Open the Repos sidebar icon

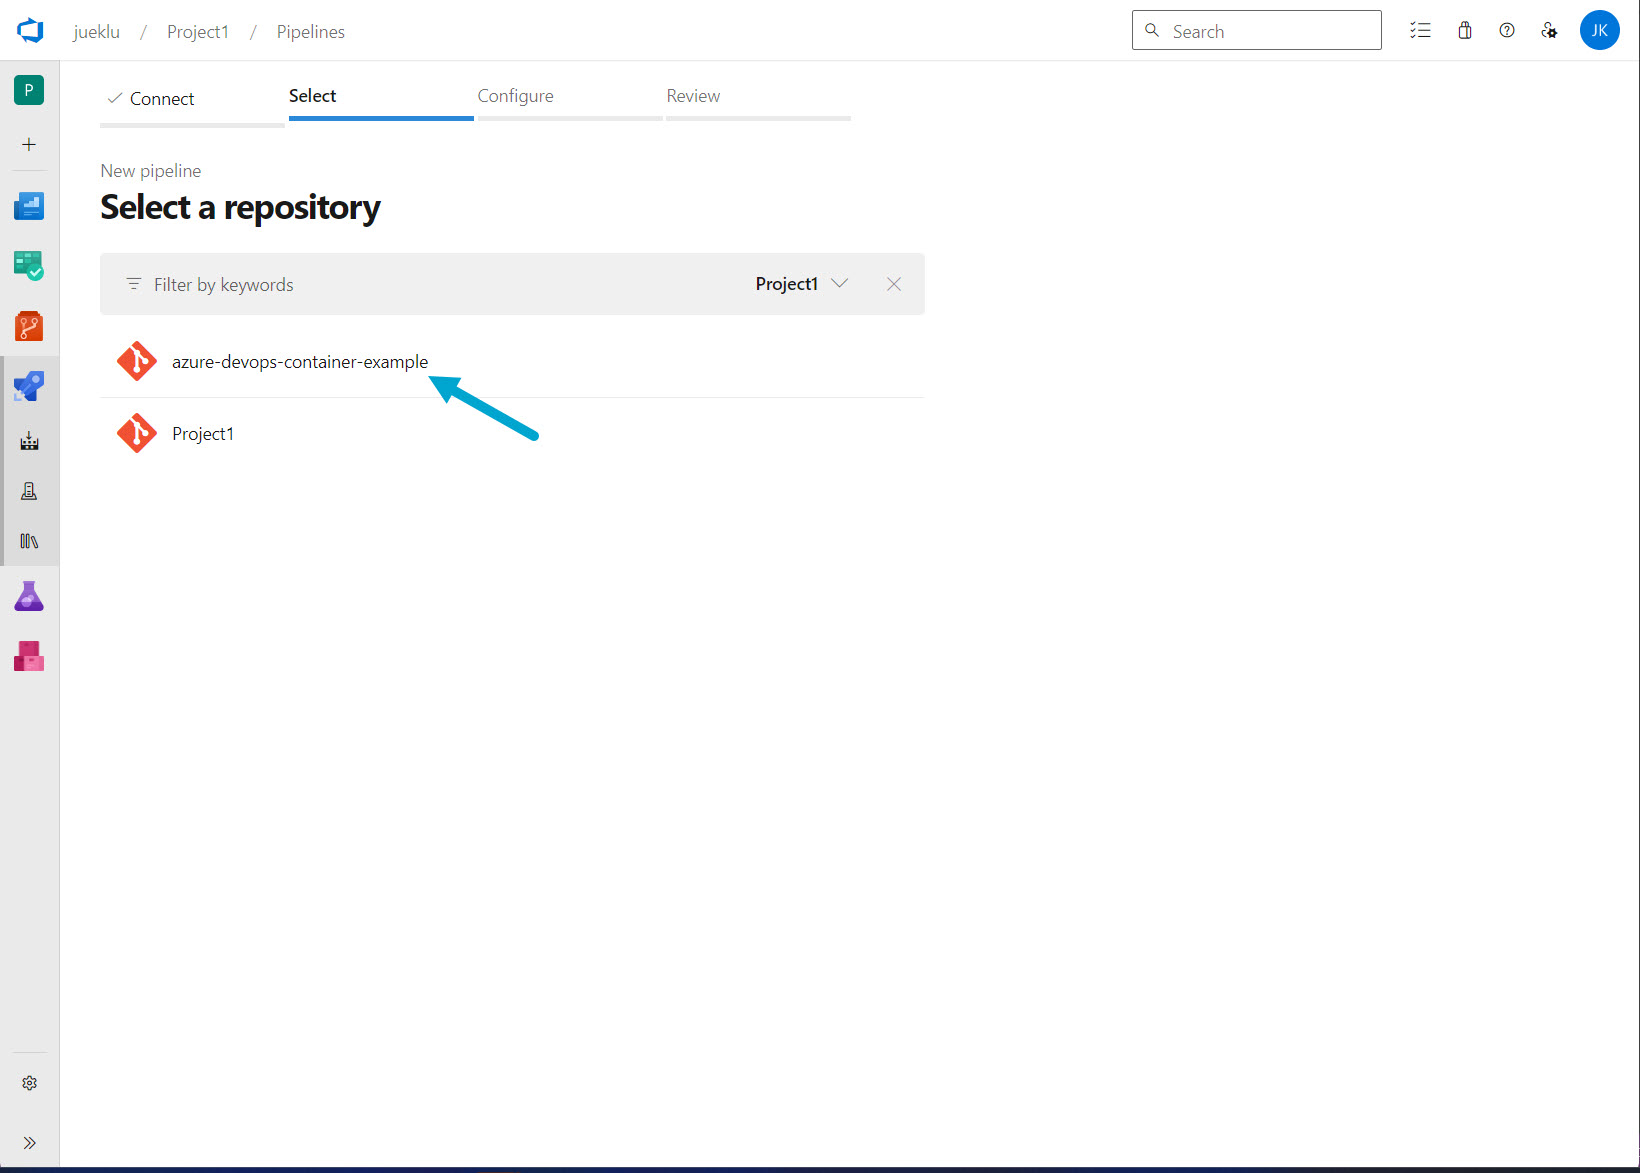(x=29, y=326)
